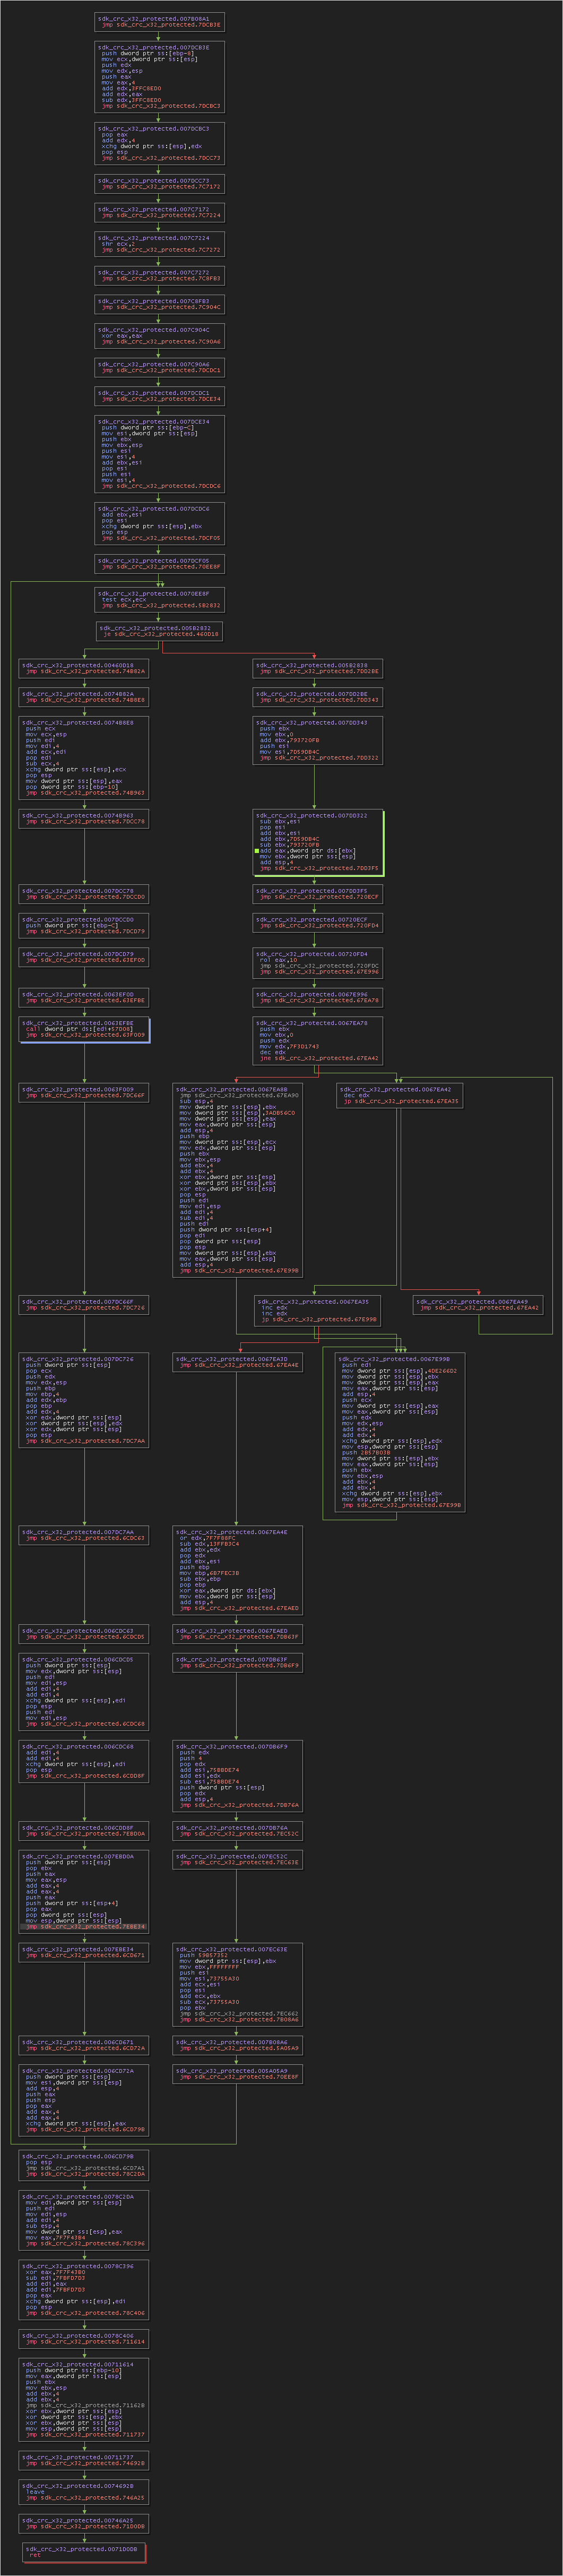
Task: Select graph node 005A05A9
Action: pyautogui.click(x=238, y=2075)
